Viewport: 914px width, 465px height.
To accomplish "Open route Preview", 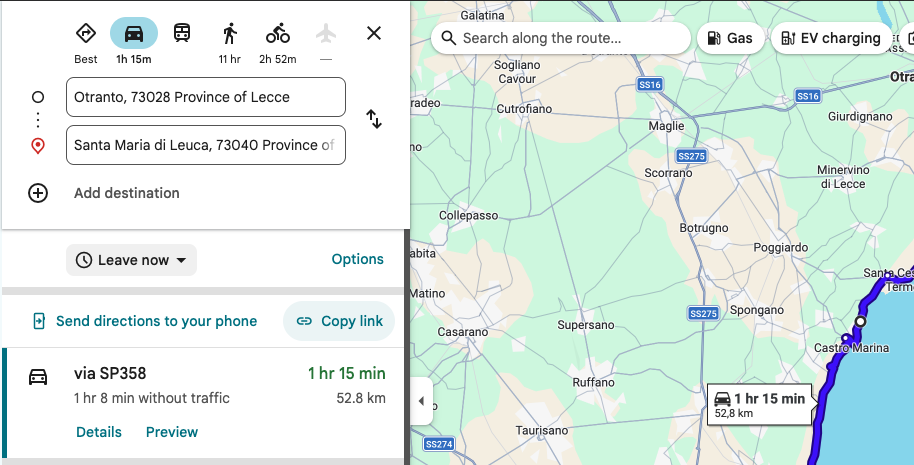I will (x=172, y=432).
